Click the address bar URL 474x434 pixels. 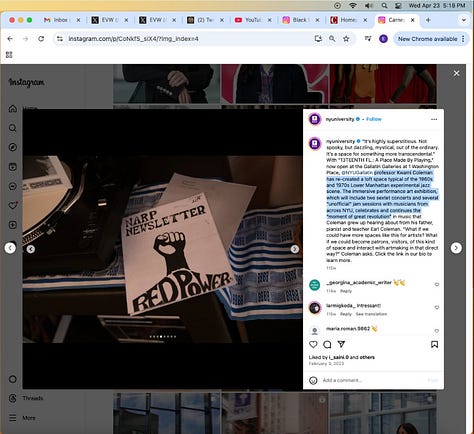tap(133, 39)
